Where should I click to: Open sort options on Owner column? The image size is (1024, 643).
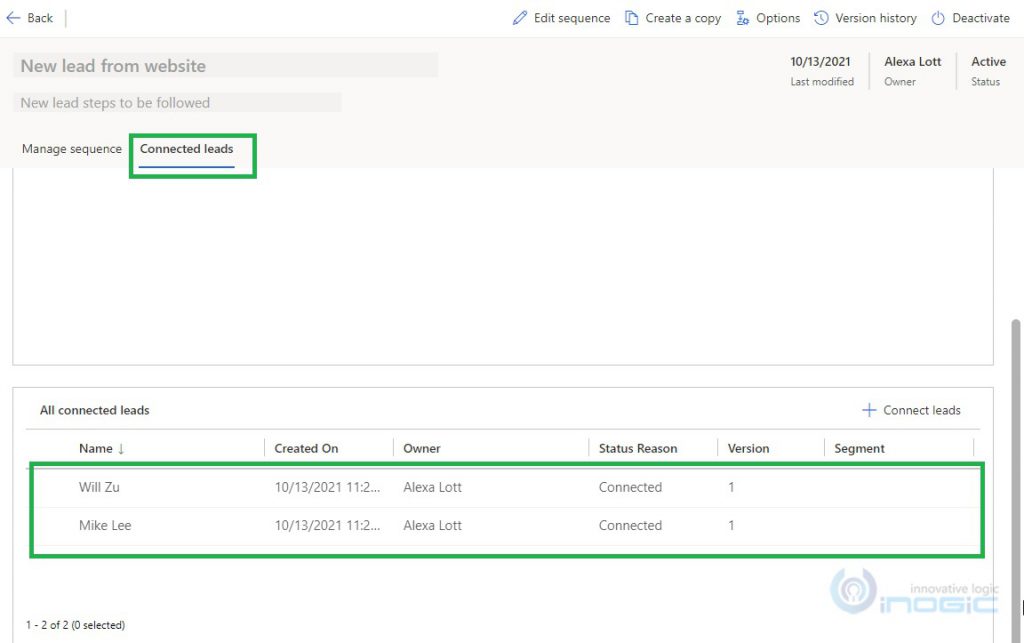click(422, 448)
